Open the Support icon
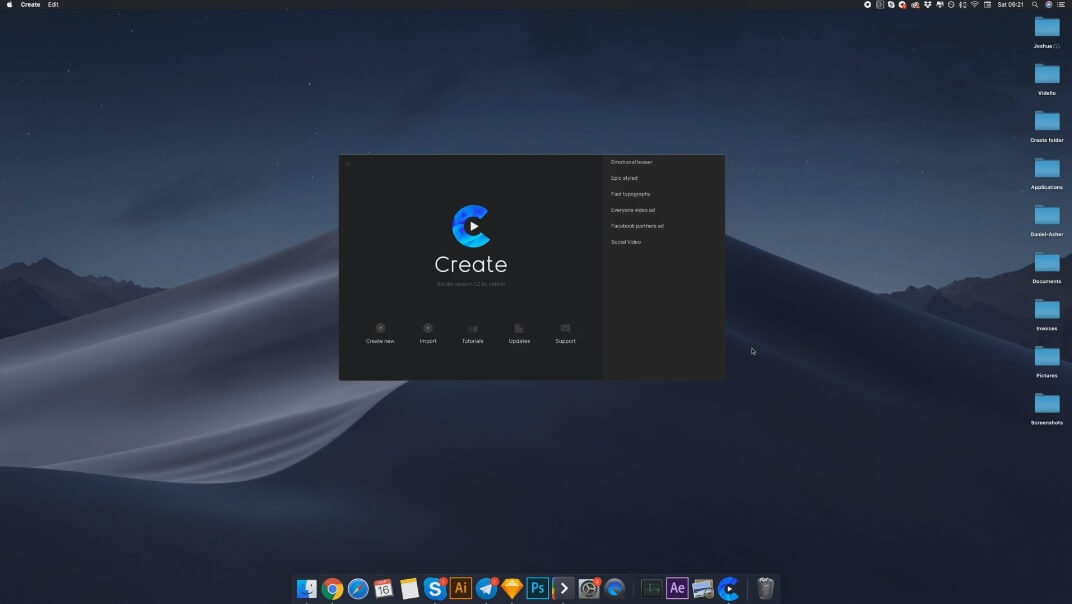1072x604 pixels. (x=565, y=328)
